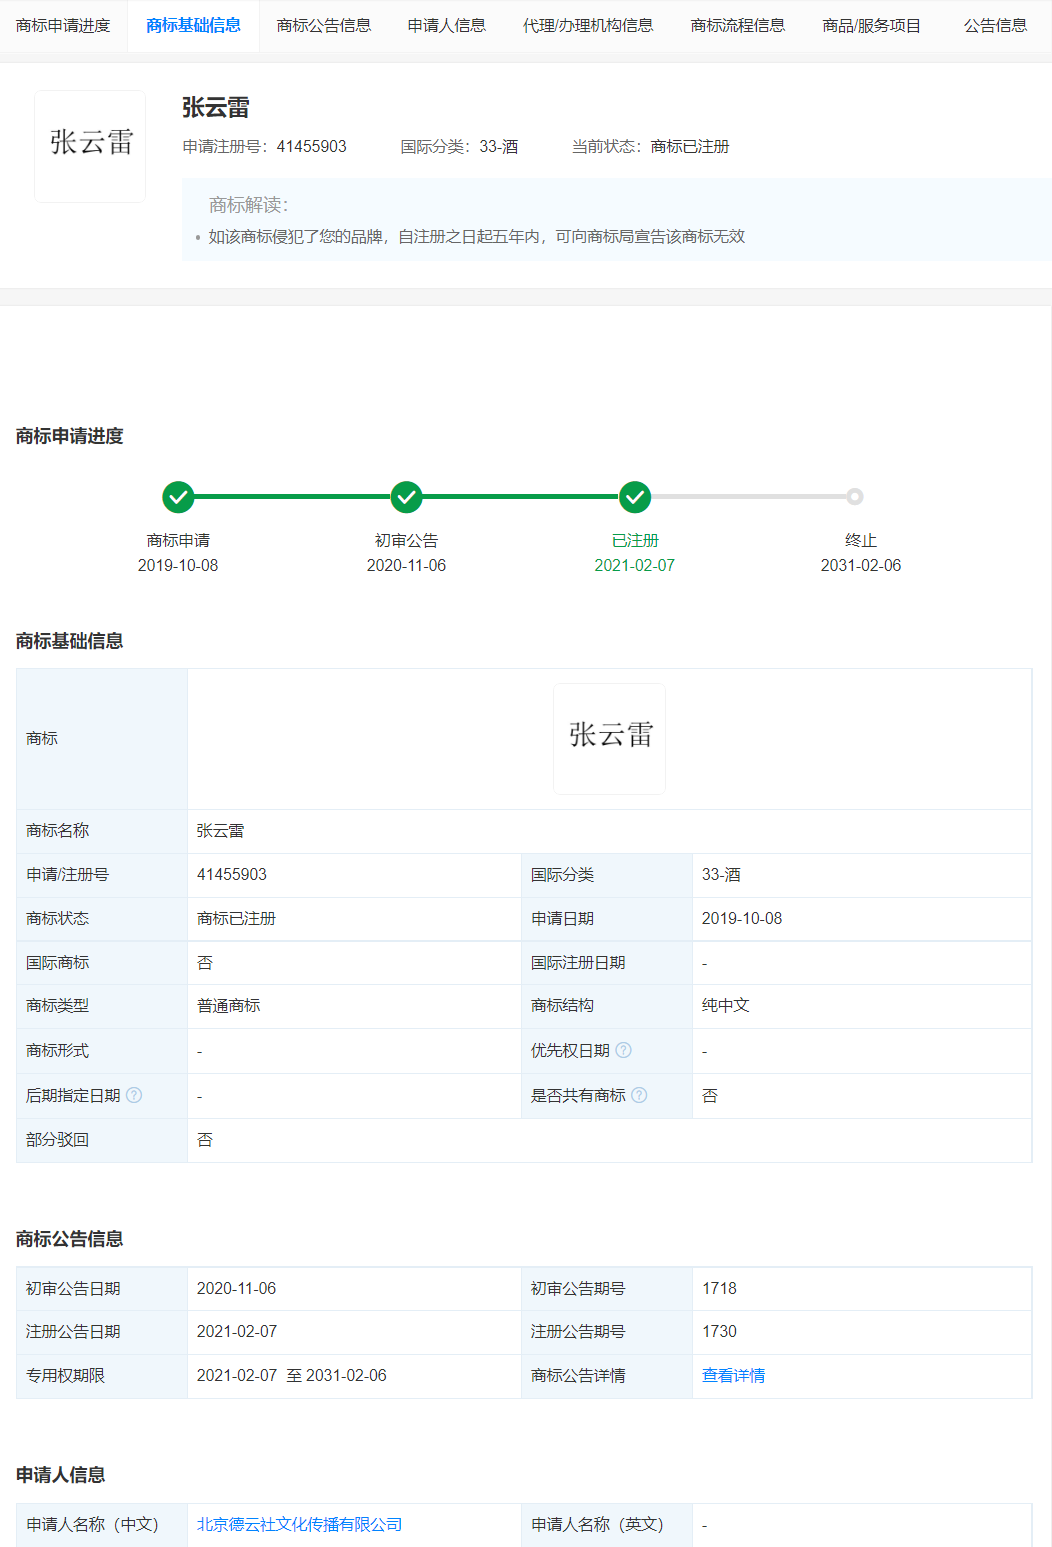The height and width of the screenshot is (1547, 1052).
Task: Click the 已注册 green checkmark step
Action: tap(635, 497)
